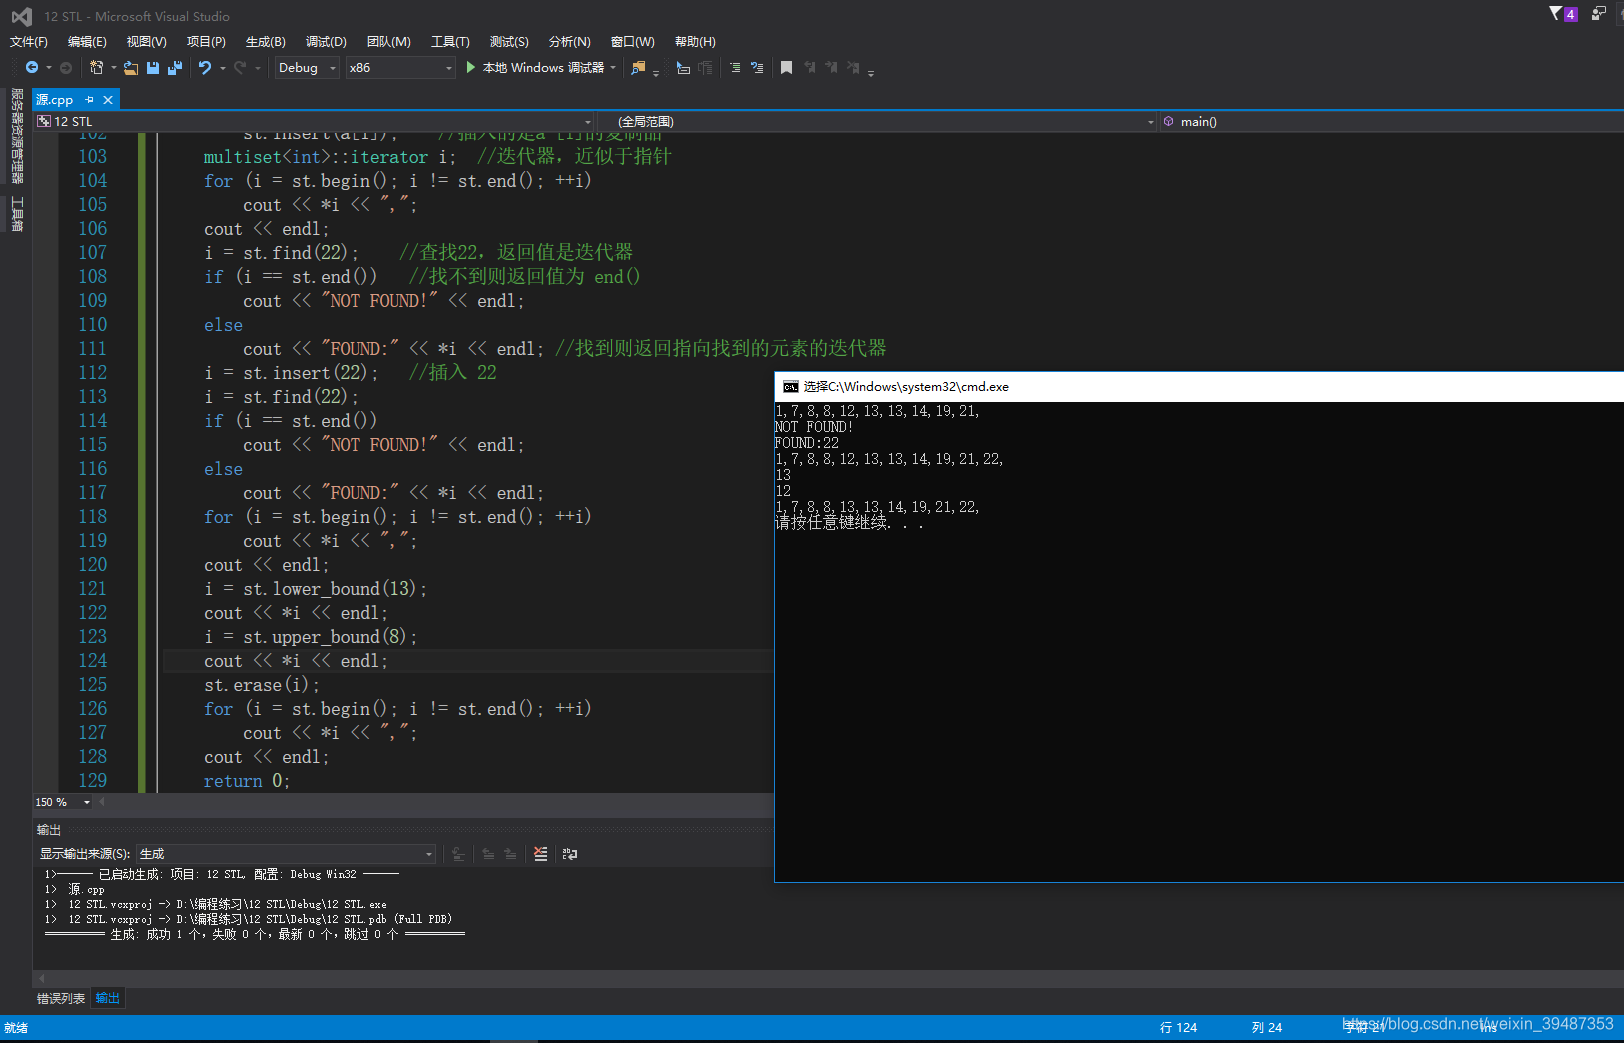Image resolution: width=1624 pixels, height=1043 pixels.
Task: Open the 工具(T) menu
Action: [x=450, y=41]
